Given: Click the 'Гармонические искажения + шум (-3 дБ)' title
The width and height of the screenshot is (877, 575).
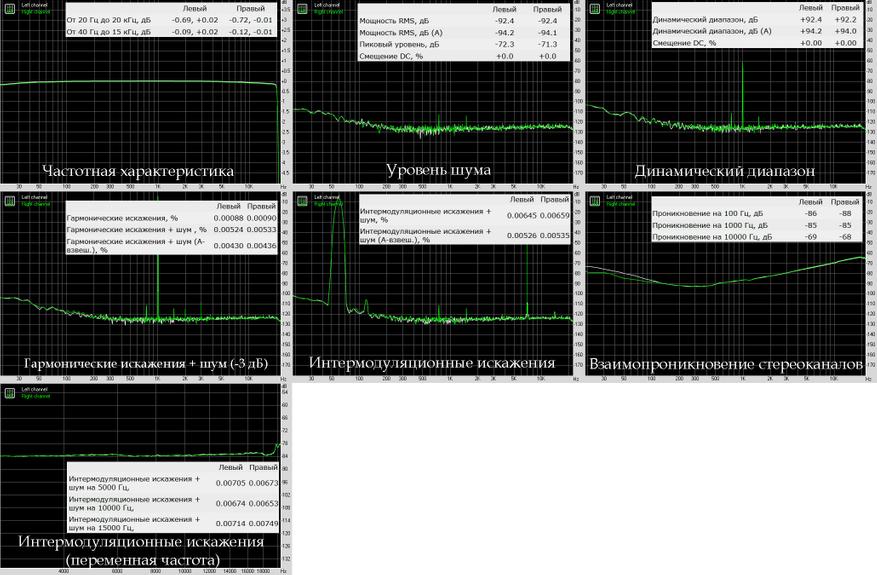Looking at the screenshot, I should [145, 364].
